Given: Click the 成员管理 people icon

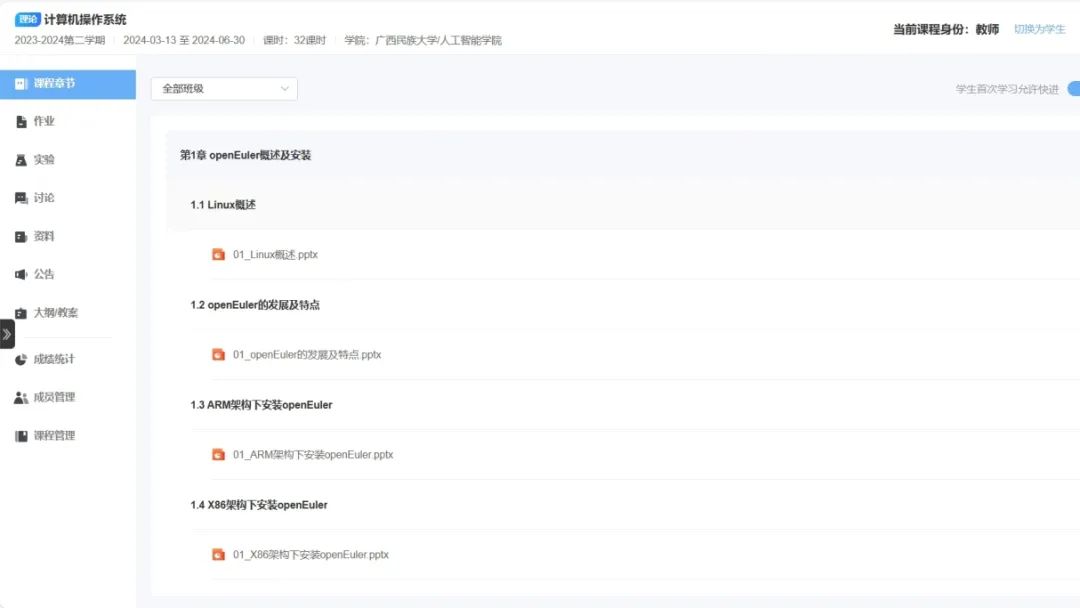Looking at the screenshot, I should [21, 398].
